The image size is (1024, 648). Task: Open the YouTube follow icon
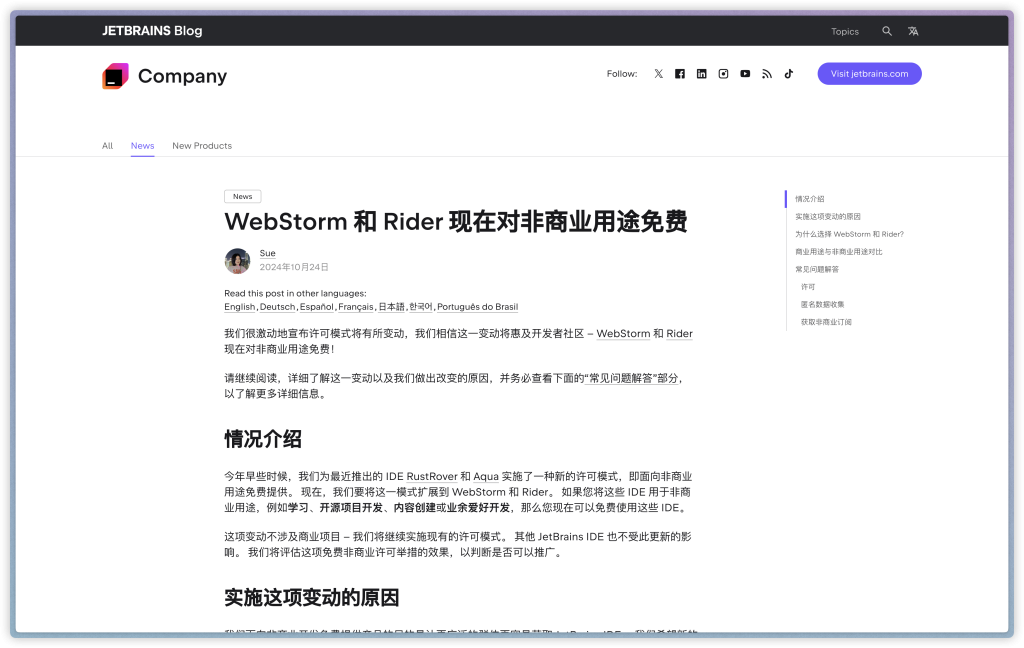point(745,74)
